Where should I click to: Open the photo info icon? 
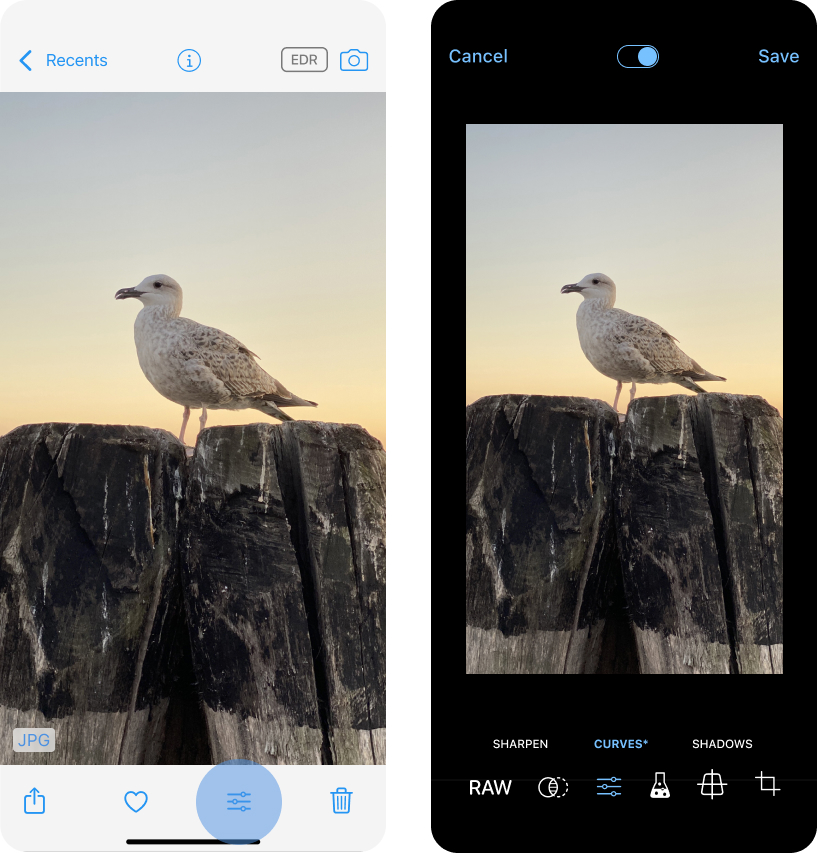point(189,60)
